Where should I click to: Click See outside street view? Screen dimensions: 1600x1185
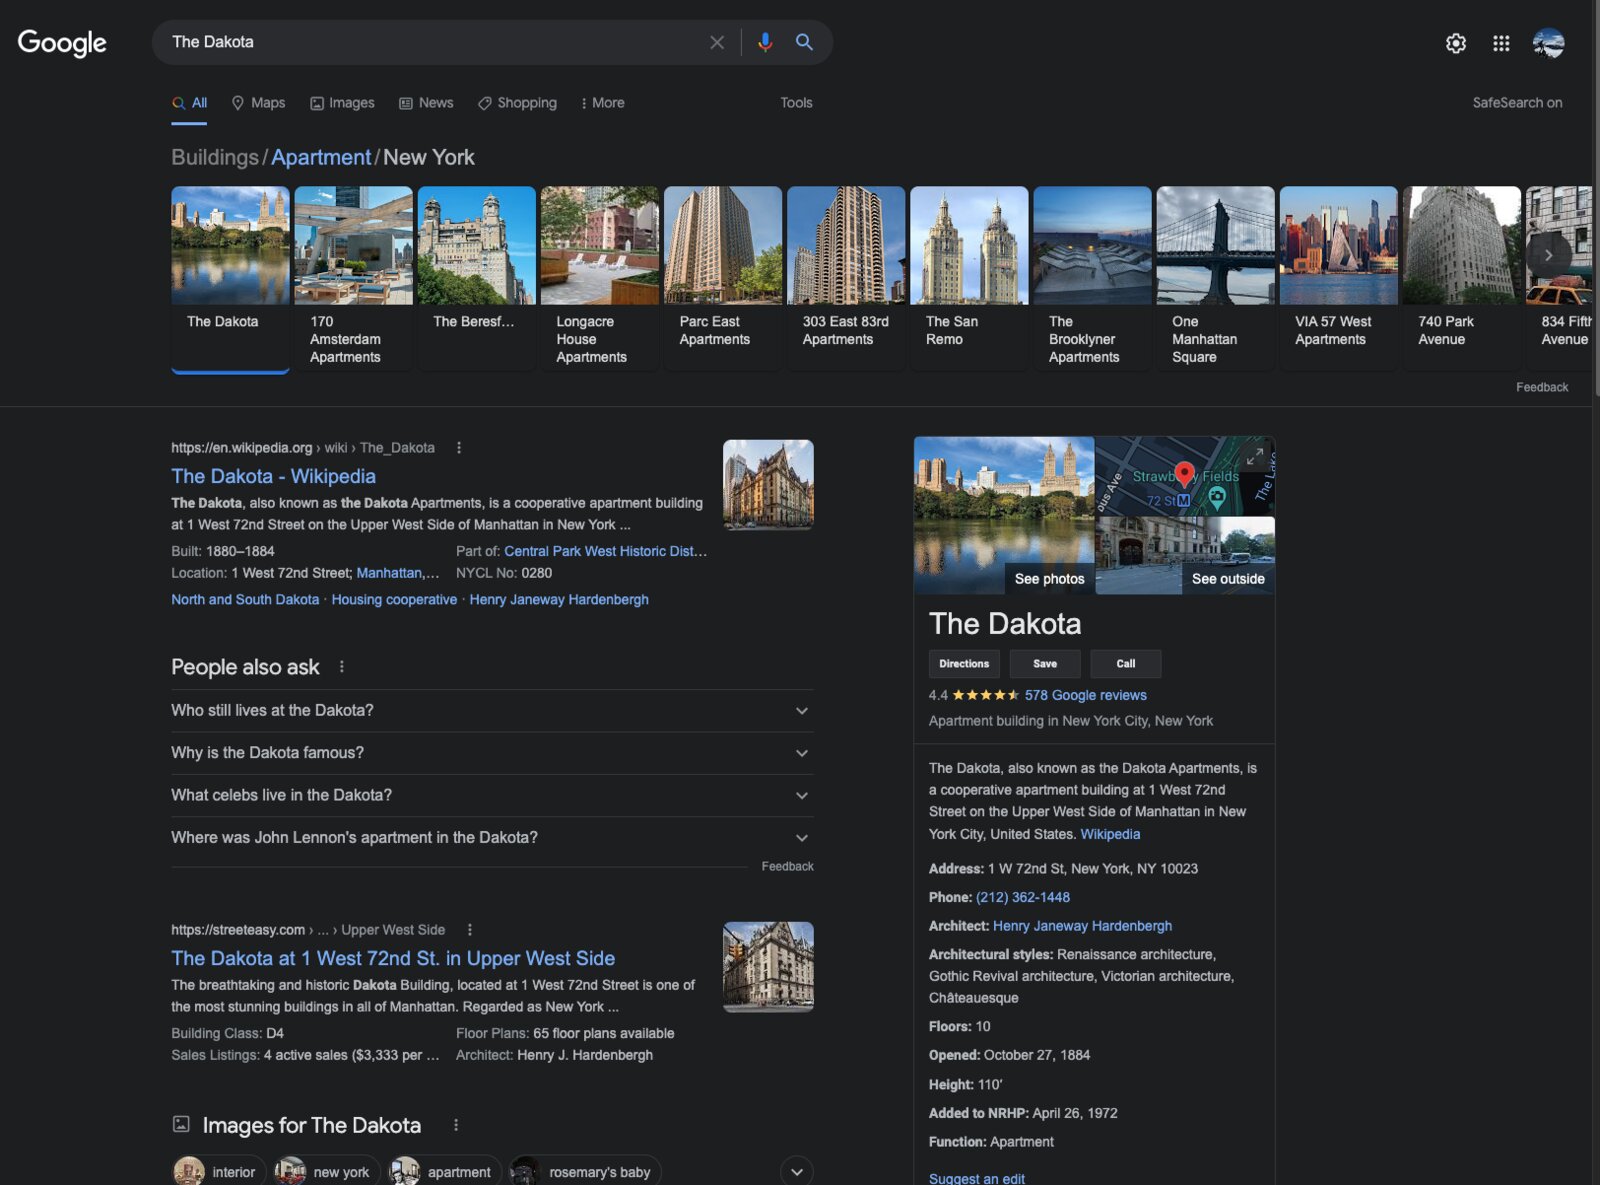pyautogui.click(x=1228, y=579)
